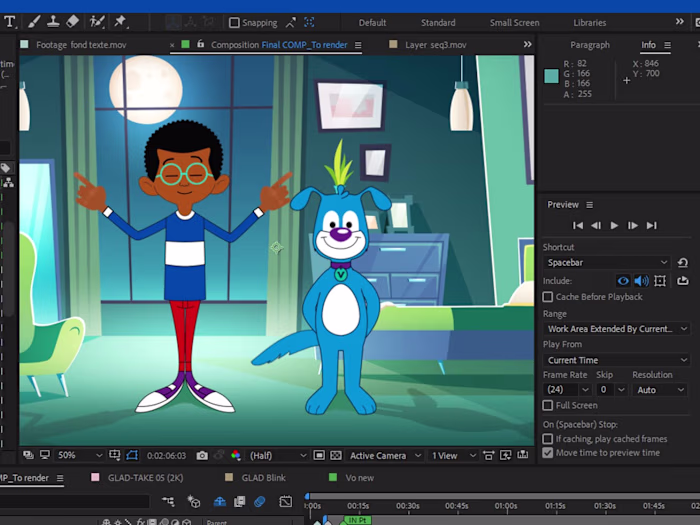Play the preview
The image size is (700, 525).
614,226
